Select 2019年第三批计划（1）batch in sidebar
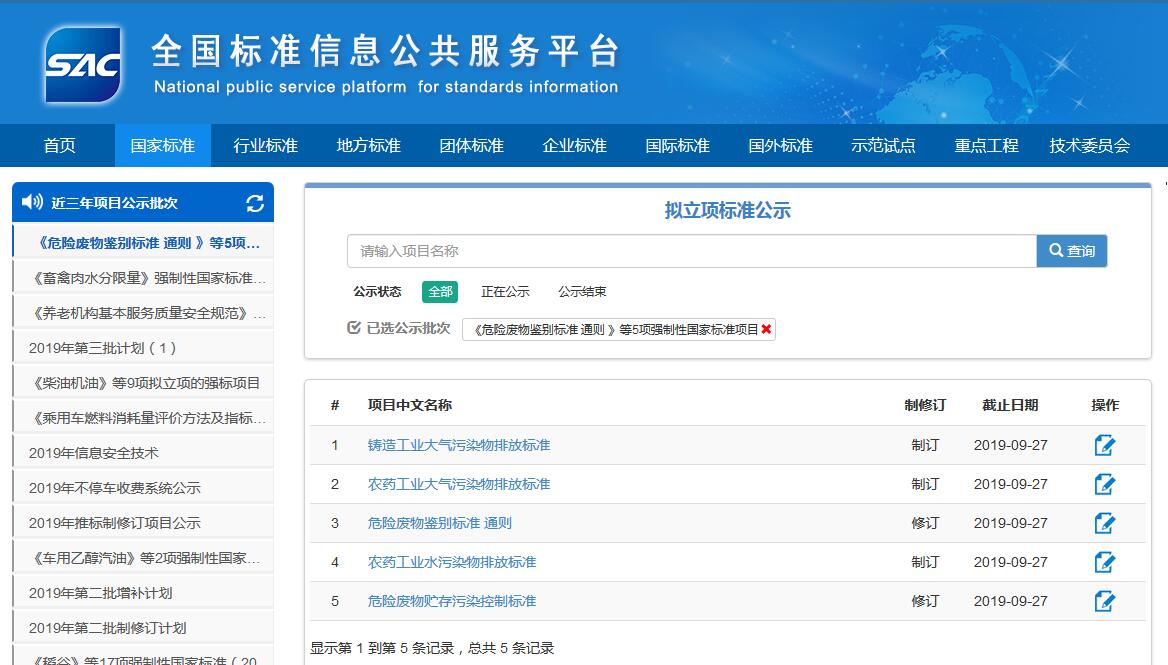 [x=103, y=348]
